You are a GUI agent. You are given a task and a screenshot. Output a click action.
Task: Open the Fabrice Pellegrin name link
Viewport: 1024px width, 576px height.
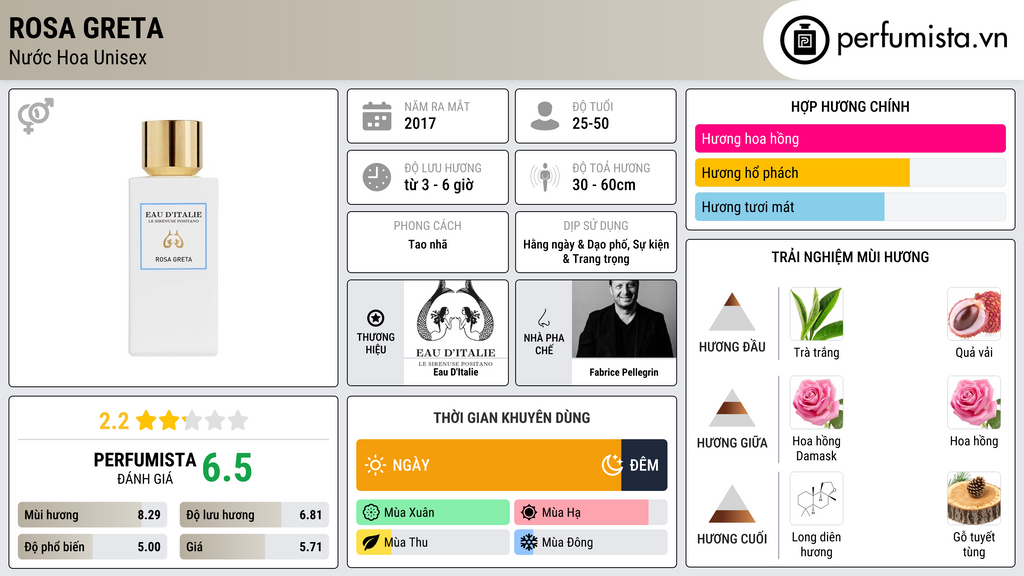click(624, 372)
